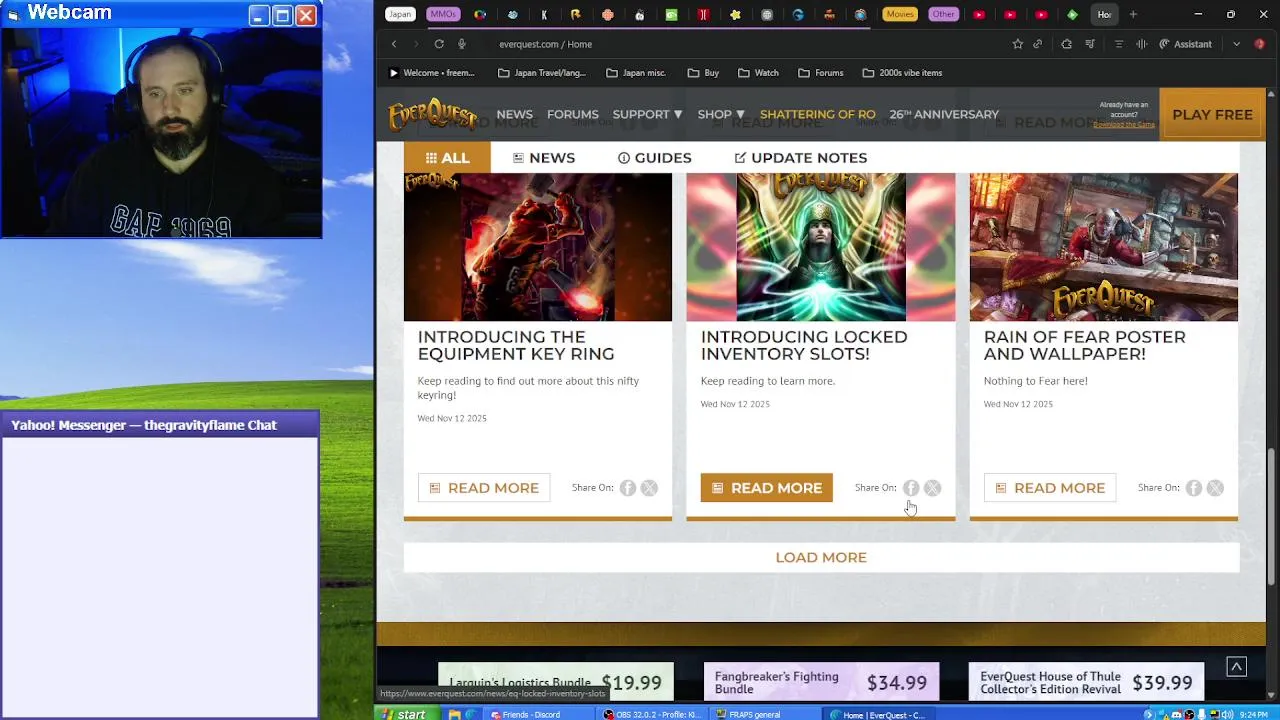Open the browser extensions puzzle icon

coord(1066,44)
